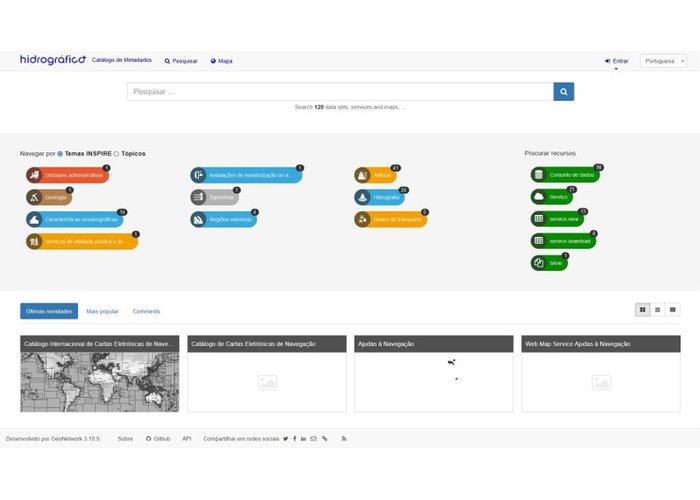The height and width of the screenshot is (500, 700).
Task: Select the Temas INSPIRE radio button
Action: tap(60, 154)
